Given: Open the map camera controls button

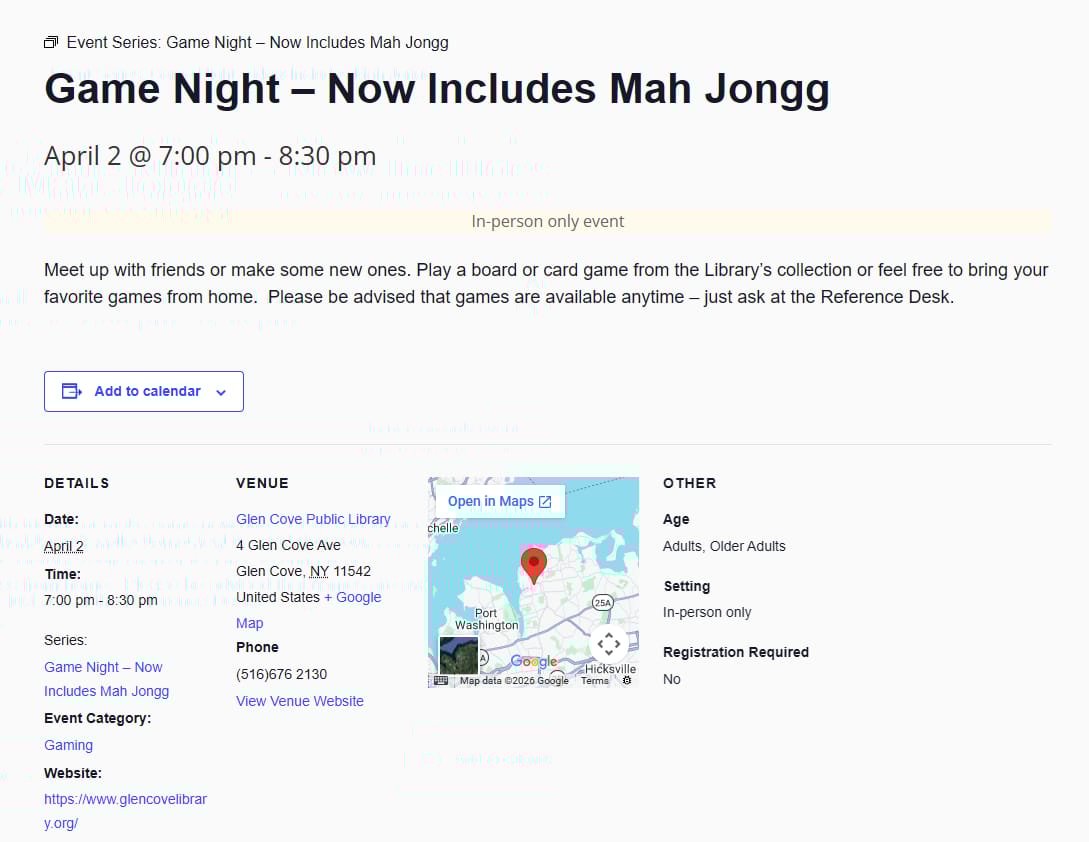Looking at the screenshot, I should tap(609, 644).
